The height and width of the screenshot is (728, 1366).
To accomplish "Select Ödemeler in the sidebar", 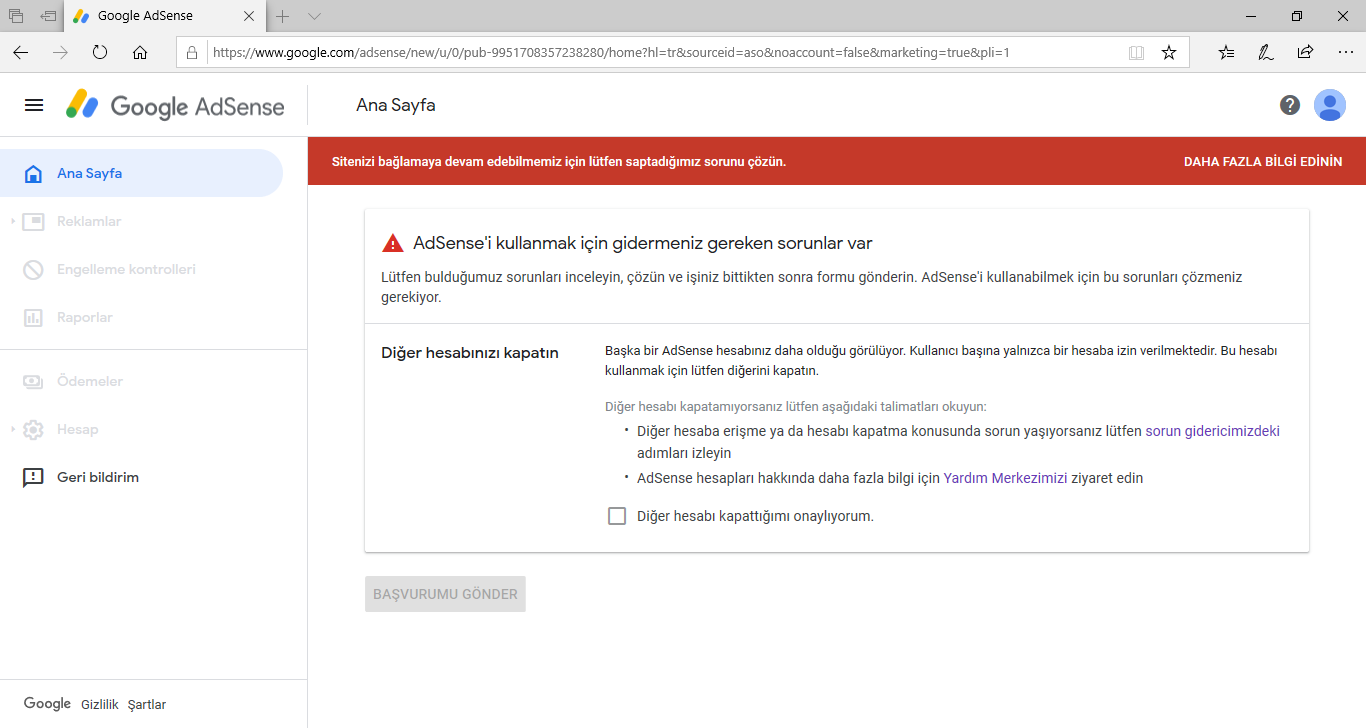I will click(141, 381).
